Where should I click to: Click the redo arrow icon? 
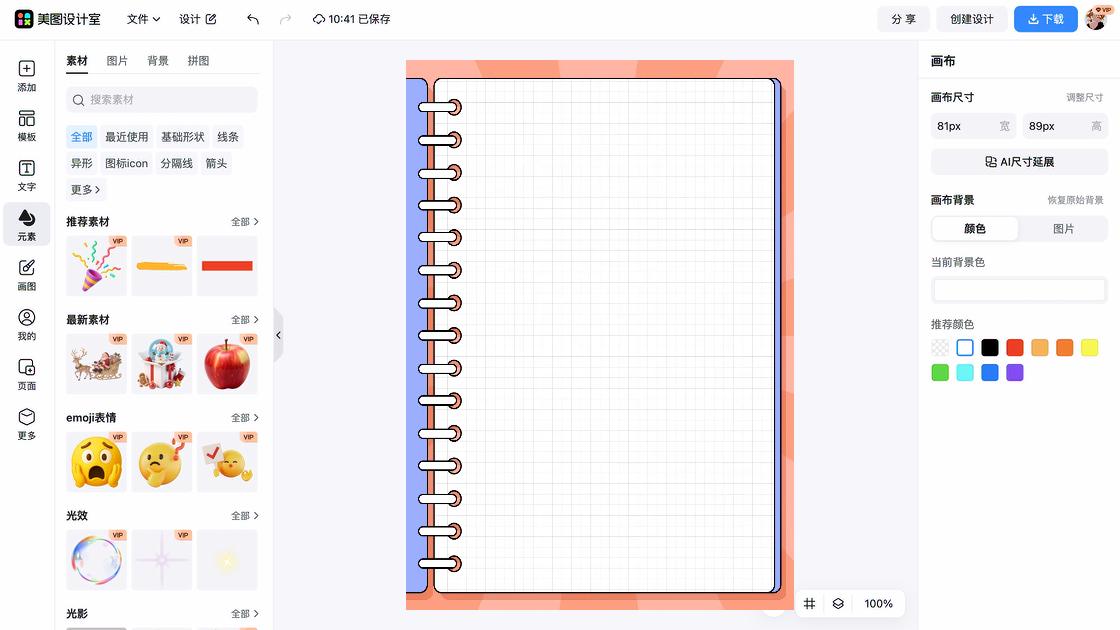coord(286,19)
